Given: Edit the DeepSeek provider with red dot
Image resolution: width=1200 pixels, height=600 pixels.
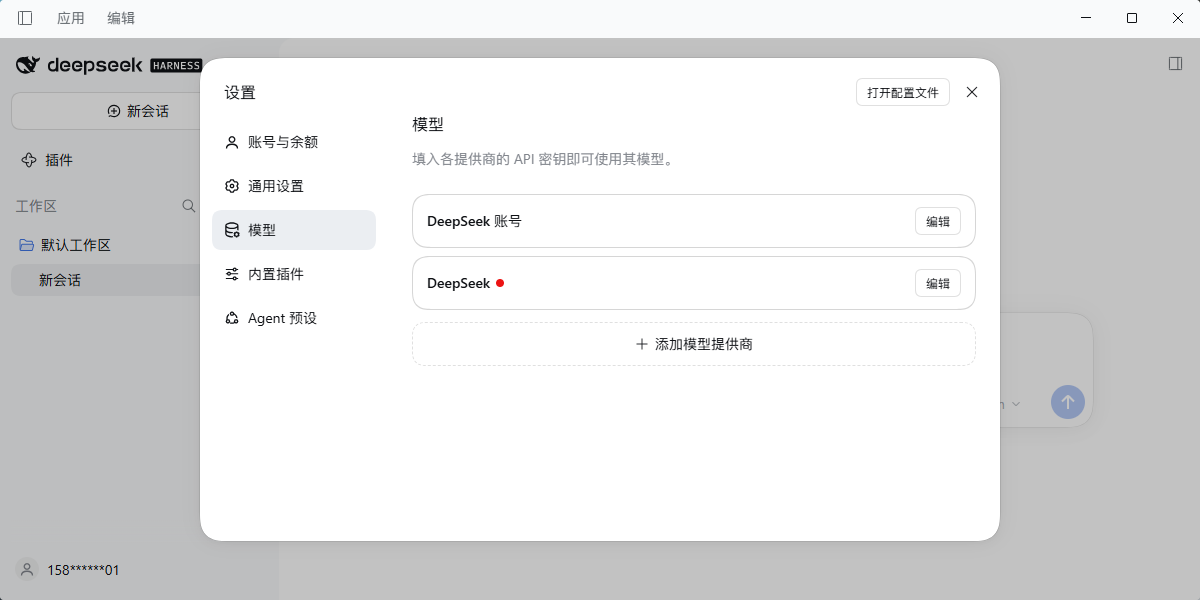Looking at the screenshot, I should point(938,283).
